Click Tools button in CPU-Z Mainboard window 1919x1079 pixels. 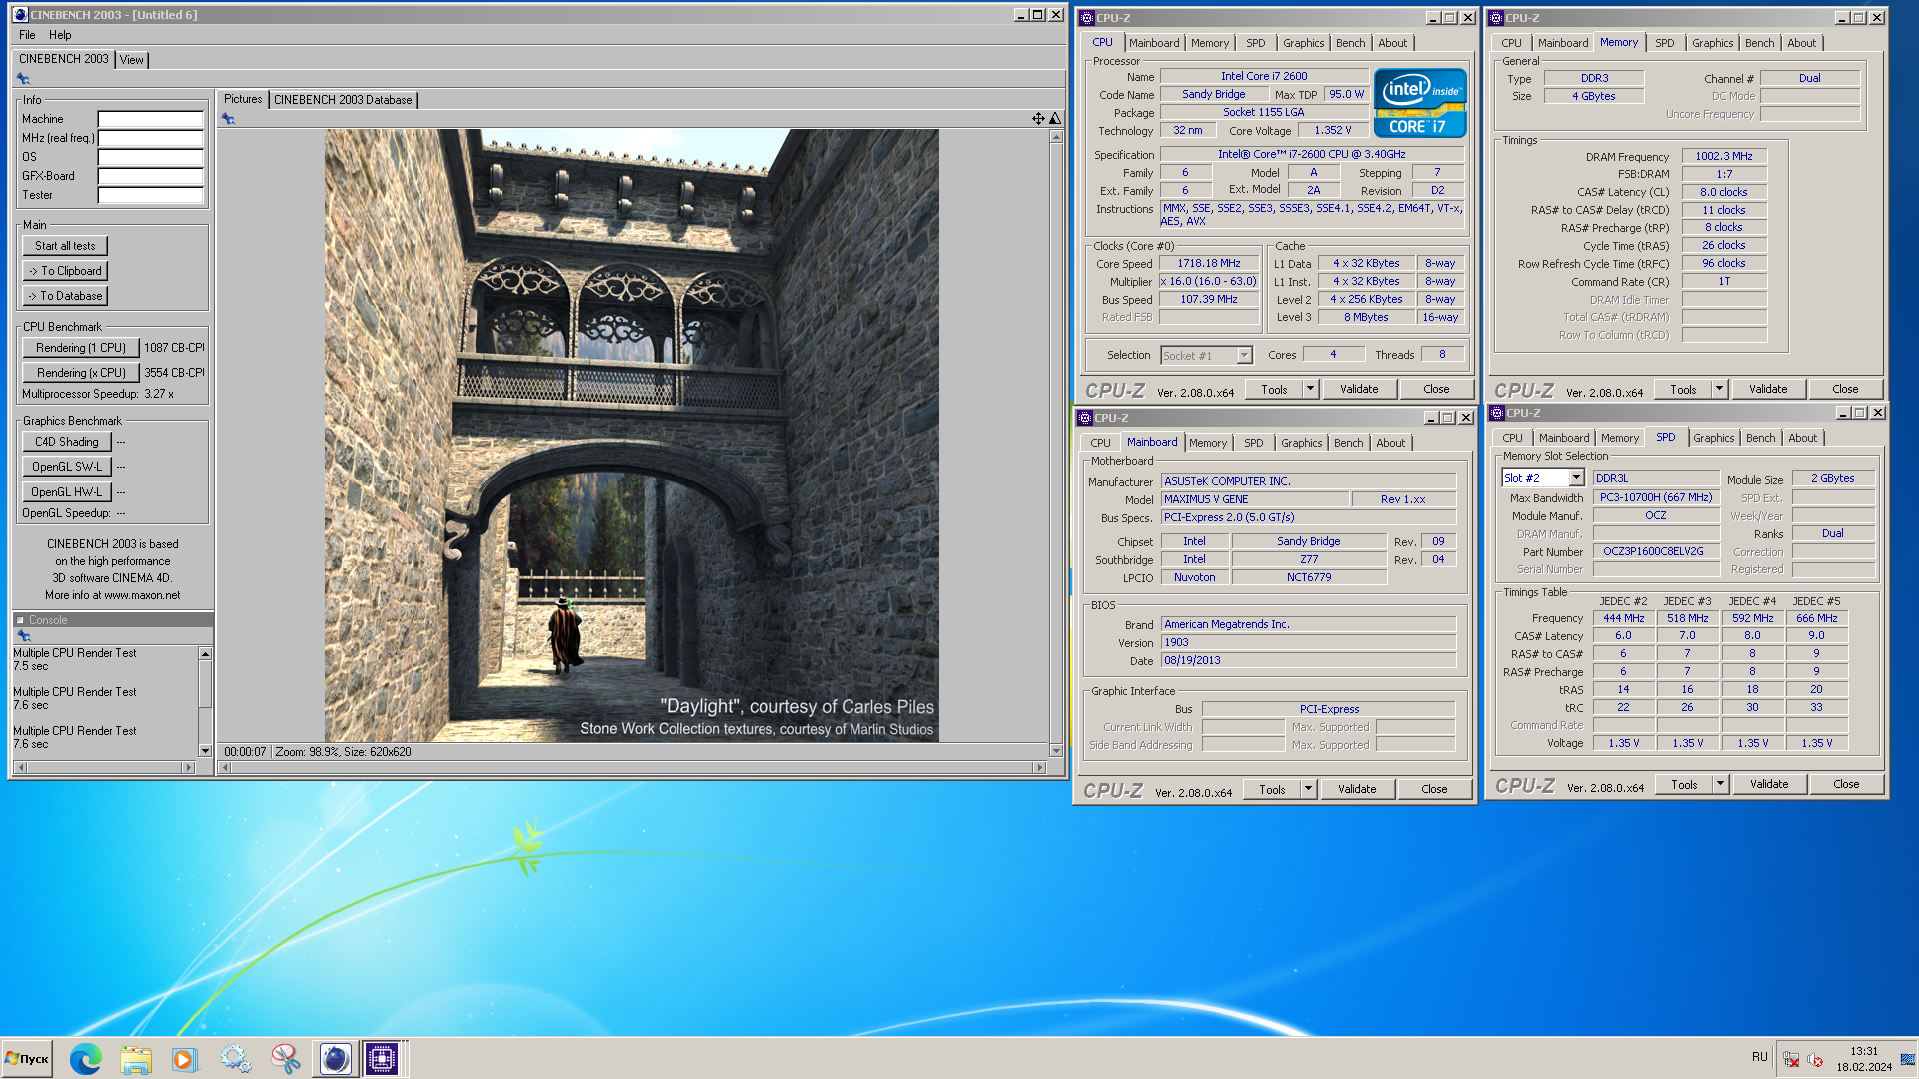pyautogui.click(x=1272, y=789)
